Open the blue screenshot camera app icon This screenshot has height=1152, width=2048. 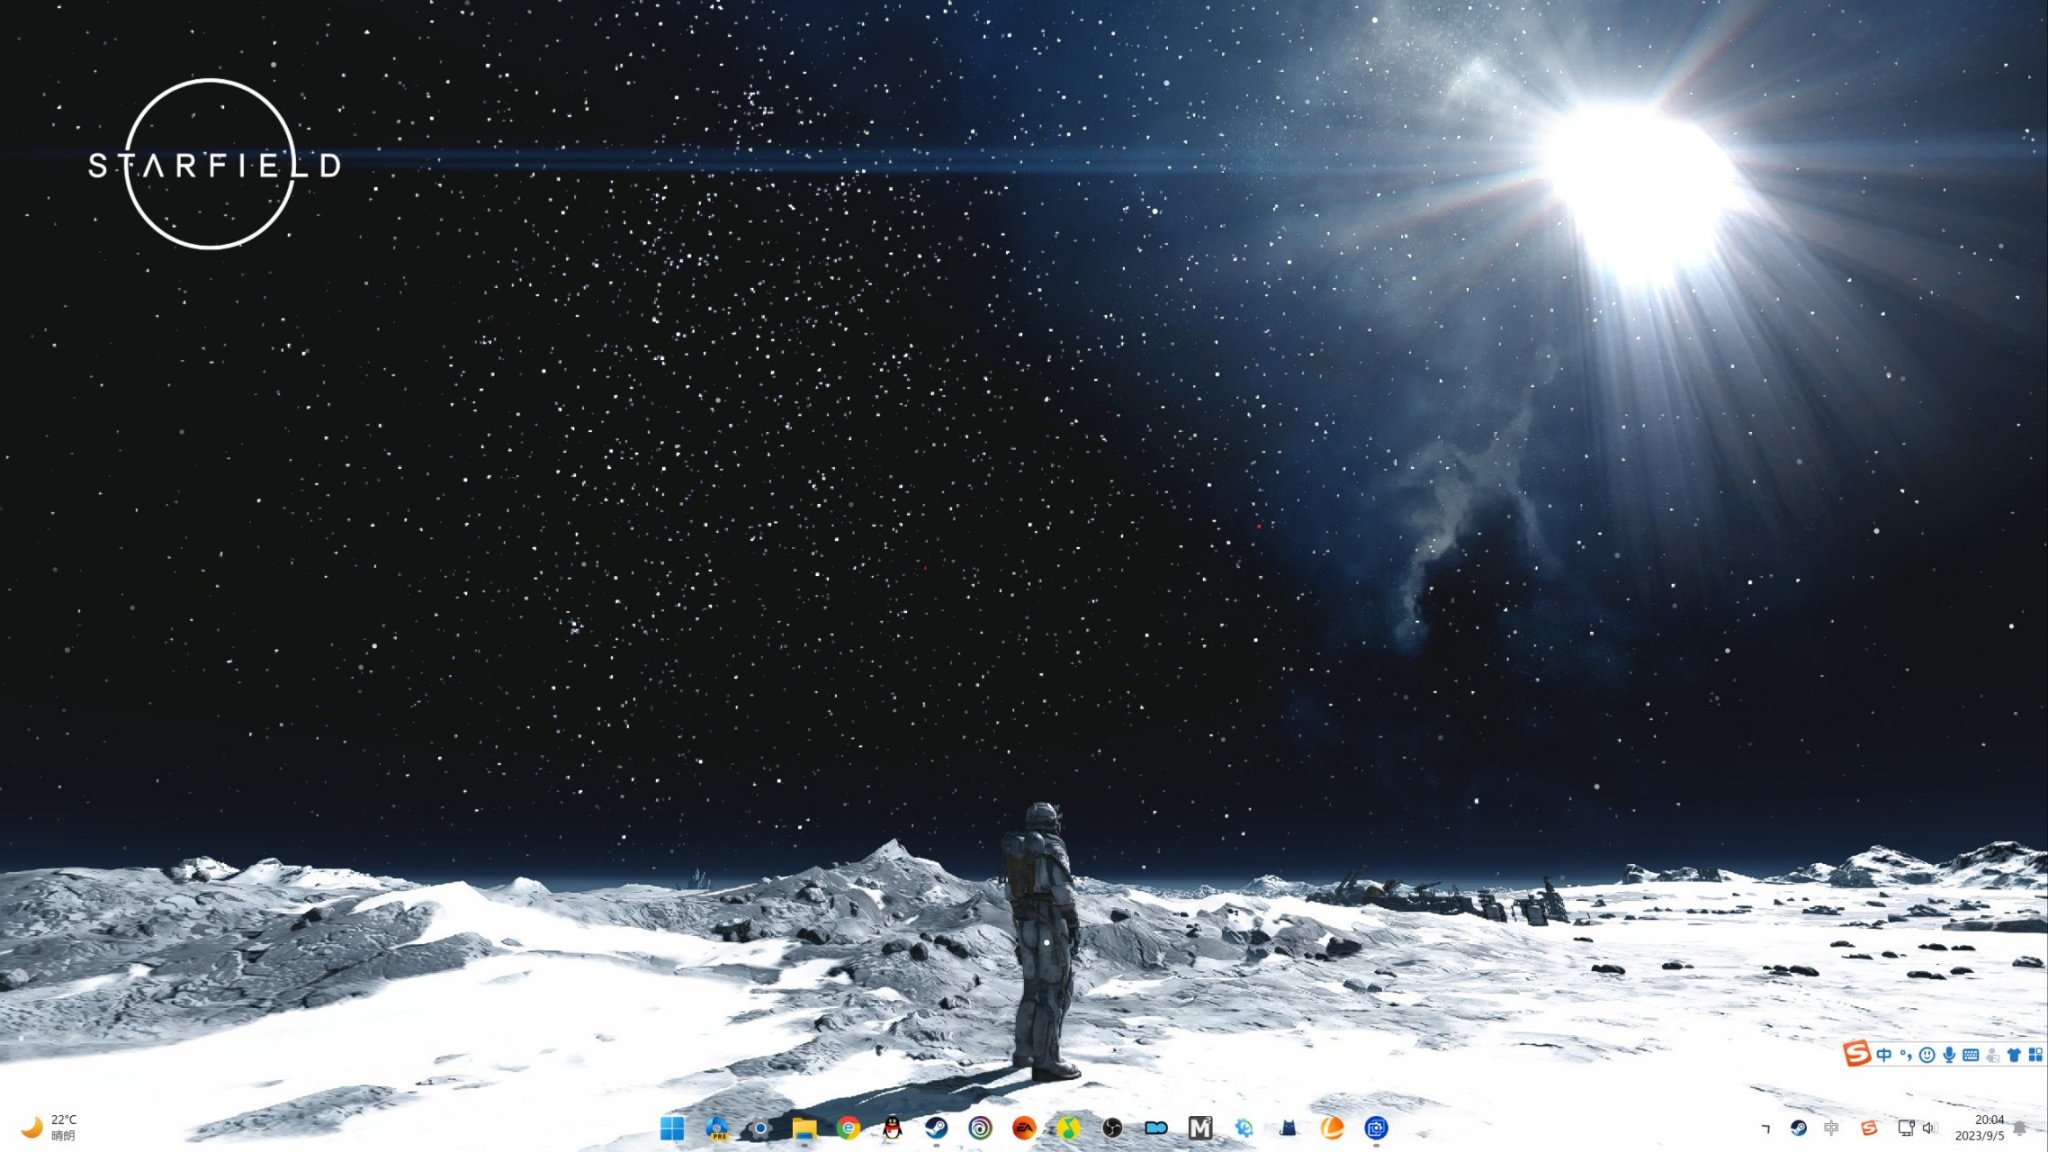[1376, 1129]
